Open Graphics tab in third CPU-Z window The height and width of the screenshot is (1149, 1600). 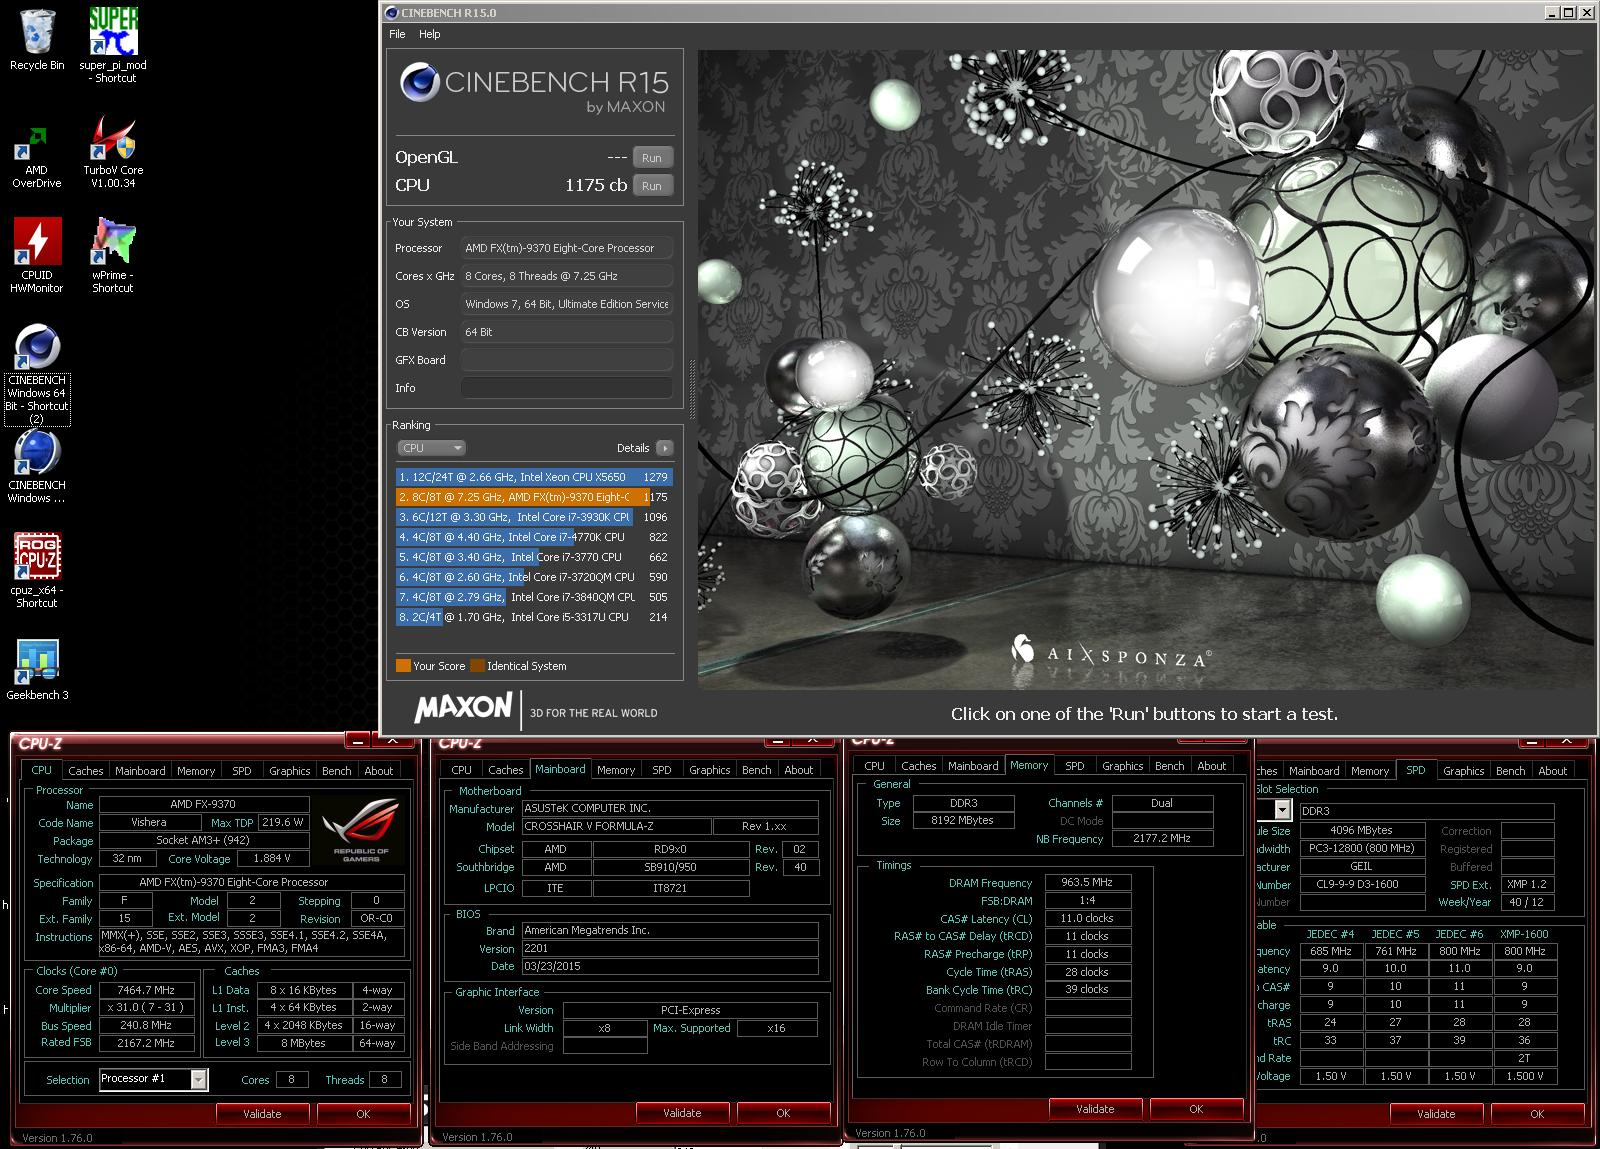pyautogui.click(x=1122, y=766)
